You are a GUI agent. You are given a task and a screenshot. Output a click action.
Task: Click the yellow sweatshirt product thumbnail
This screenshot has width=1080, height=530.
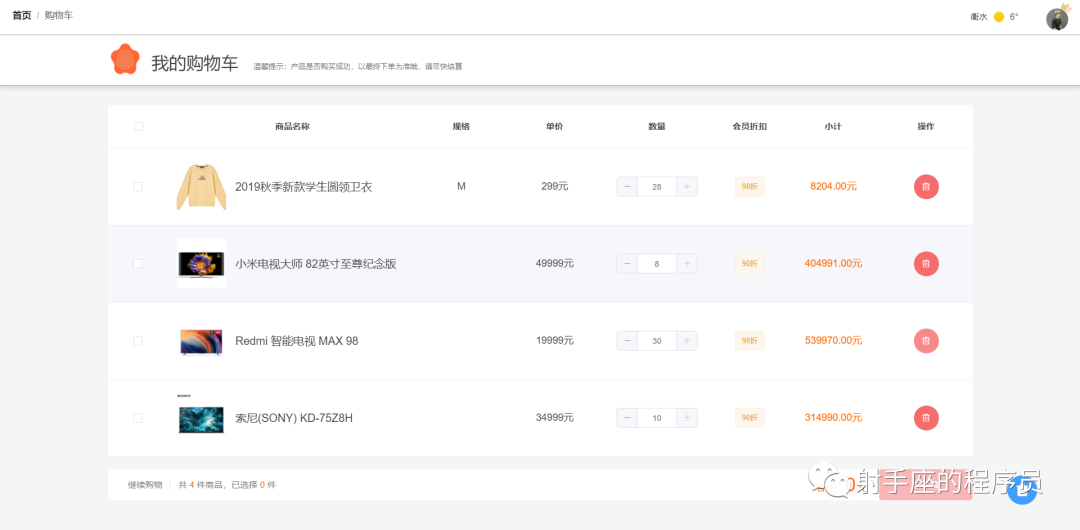(x=201, y=187)
